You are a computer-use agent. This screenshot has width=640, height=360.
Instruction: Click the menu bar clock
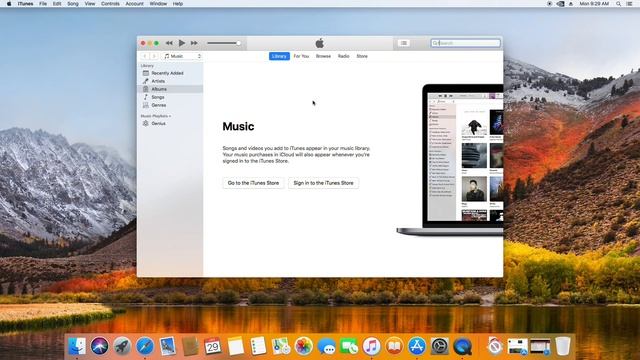(594, 4)
